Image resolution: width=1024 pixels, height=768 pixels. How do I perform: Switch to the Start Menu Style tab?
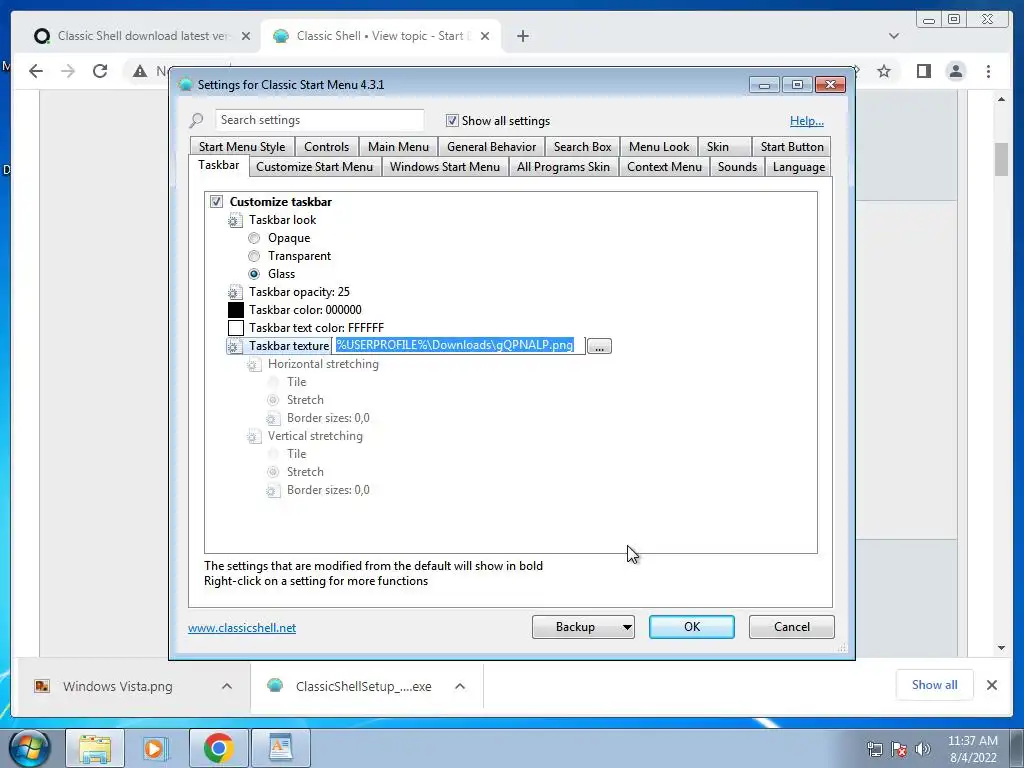point(242,147)
